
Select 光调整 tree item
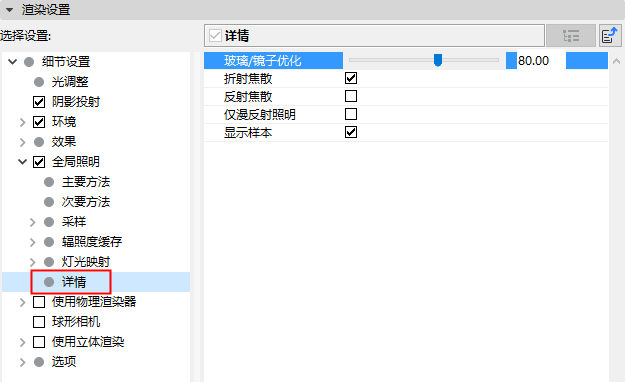coord(70,82)
